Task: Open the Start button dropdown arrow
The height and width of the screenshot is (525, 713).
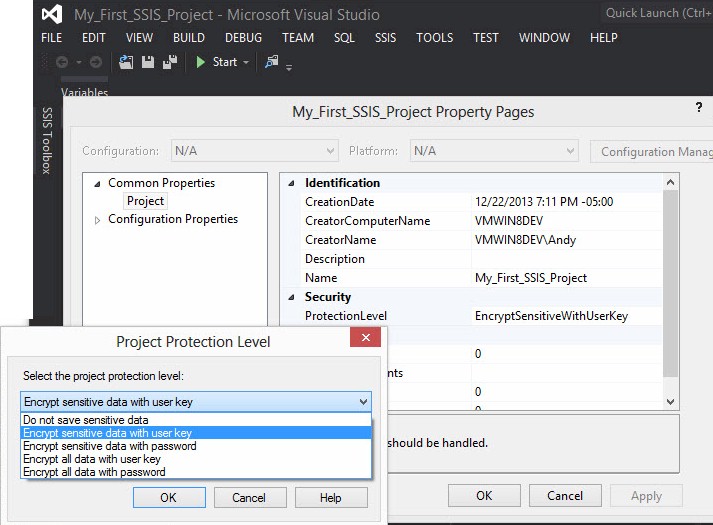Action: tap(246, 62)
